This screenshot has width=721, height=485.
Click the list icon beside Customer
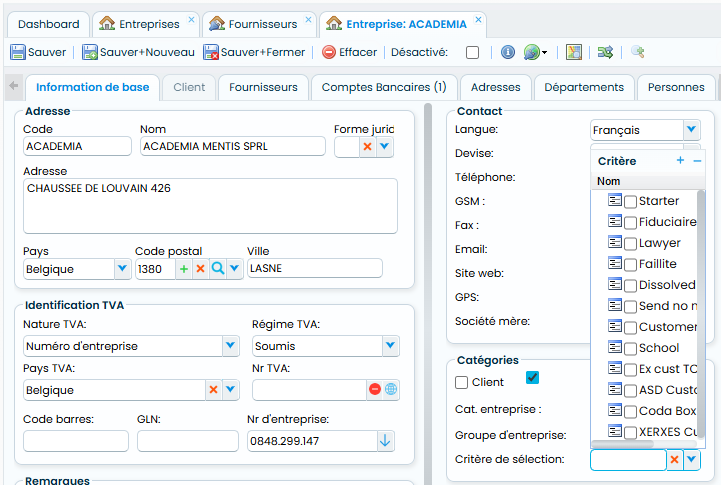tap(615, 326)
